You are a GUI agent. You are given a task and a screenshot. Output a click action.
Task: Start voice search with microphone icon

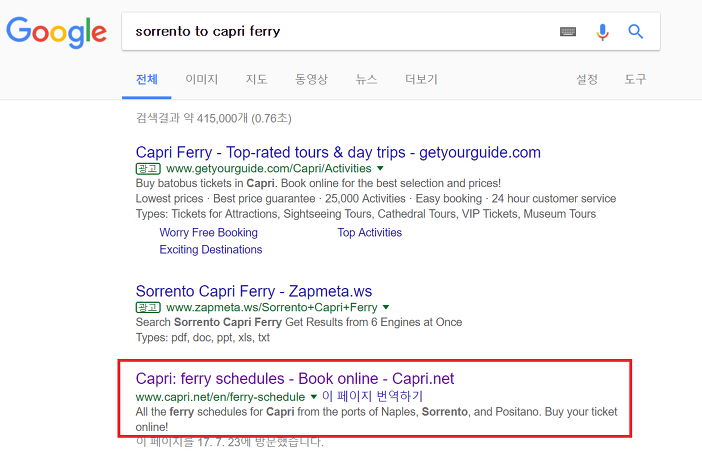603,32
